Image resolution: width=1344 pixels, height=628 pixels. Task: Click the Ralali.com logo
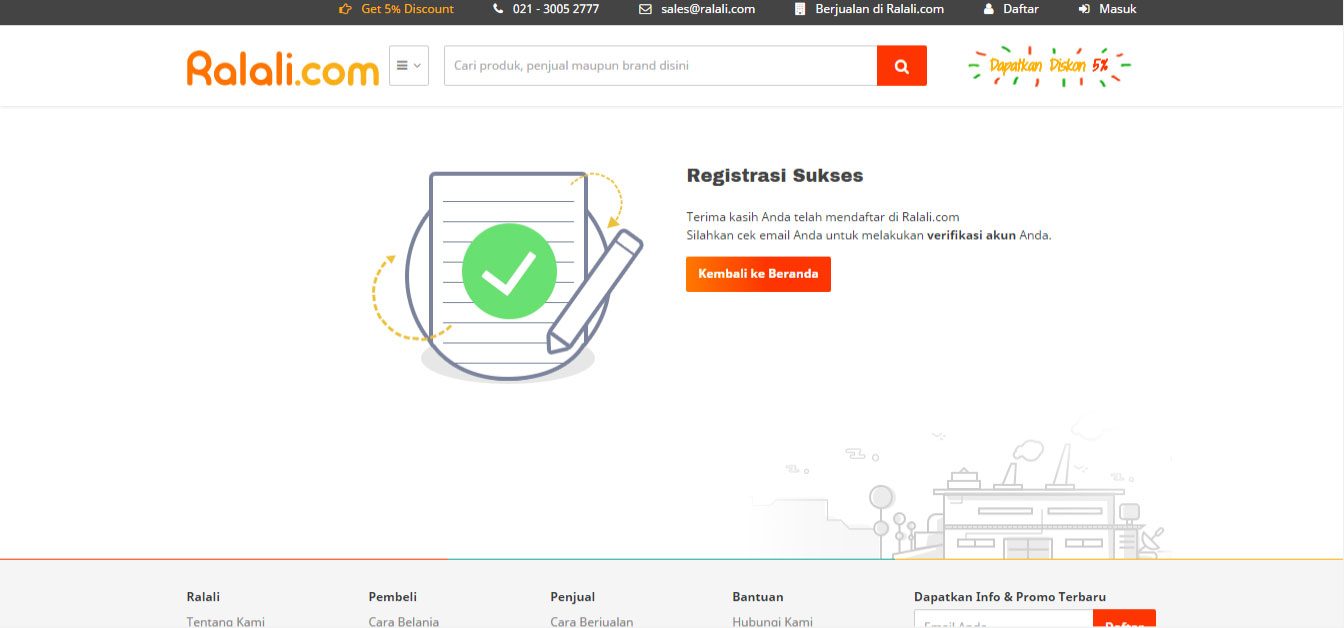[x=283, y=67]
